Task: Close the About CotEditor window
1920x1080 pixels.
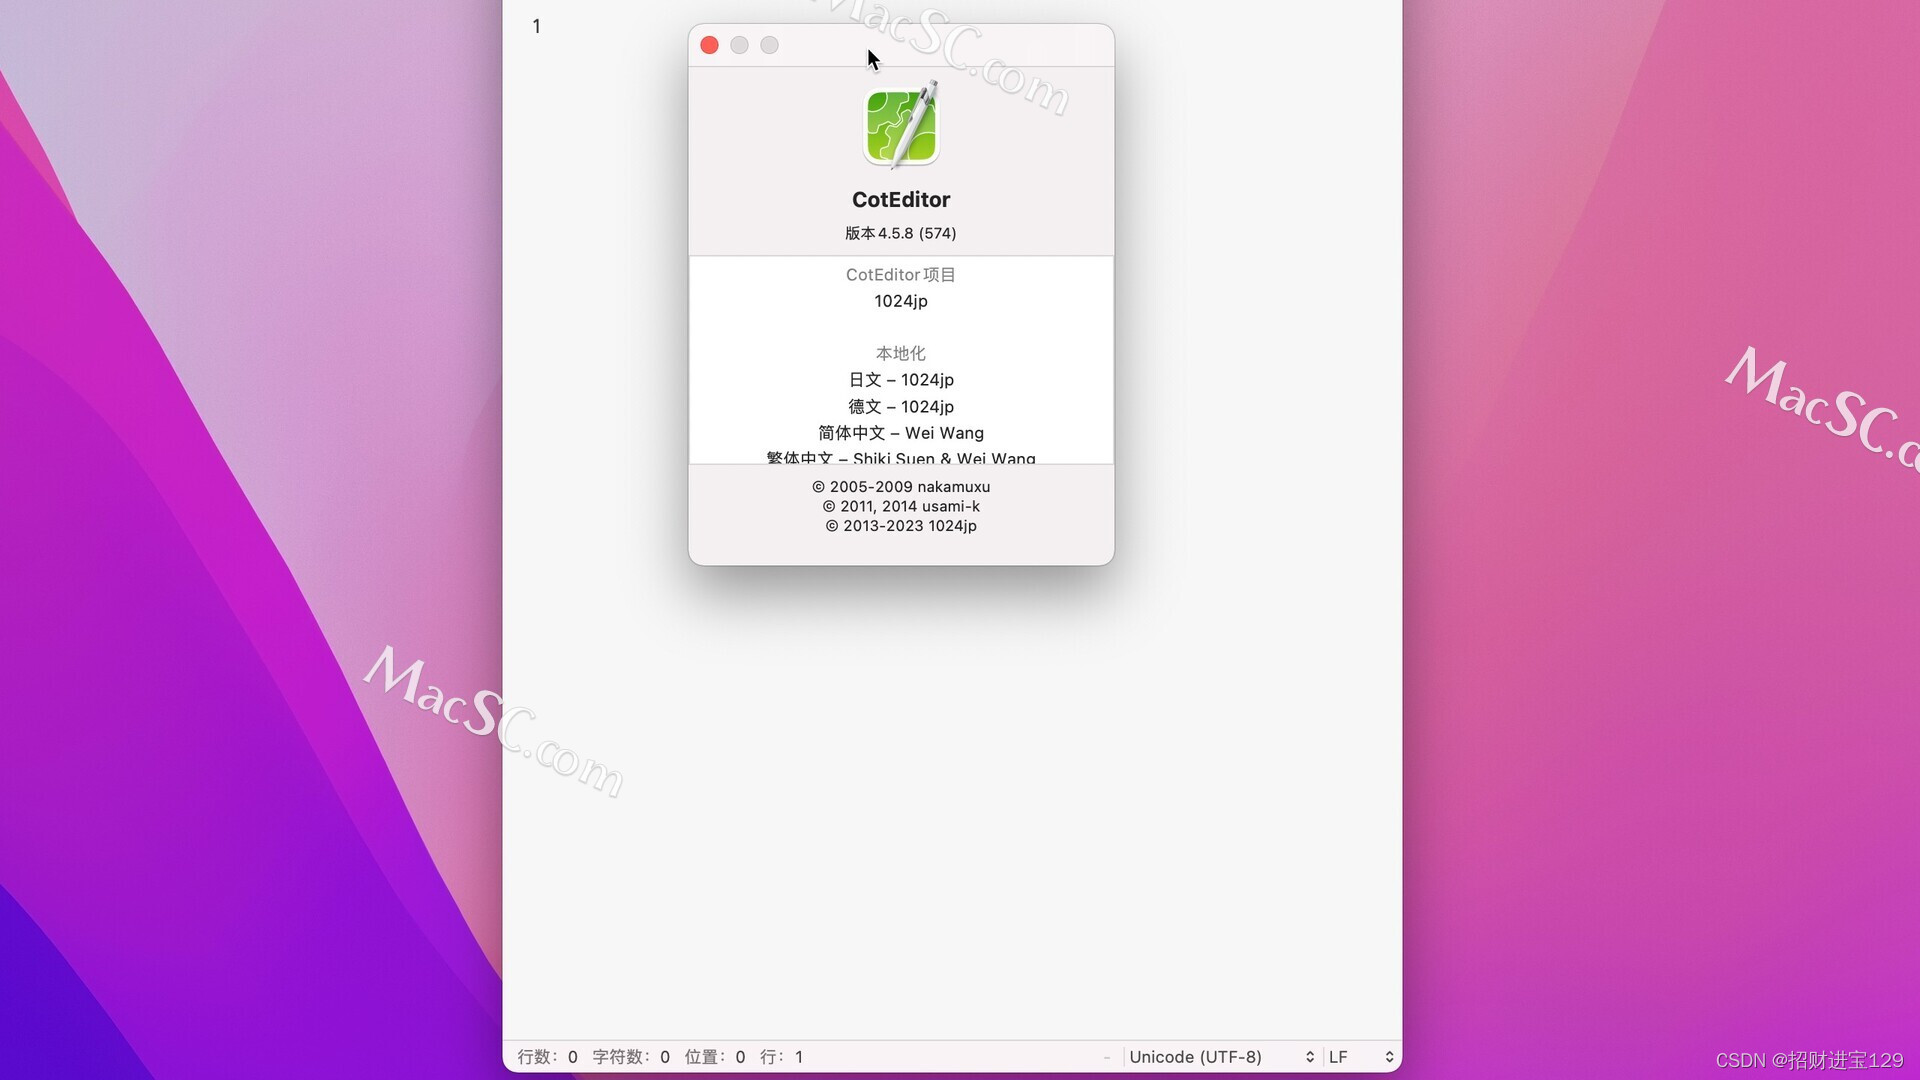Action: [x=710, y=45]
